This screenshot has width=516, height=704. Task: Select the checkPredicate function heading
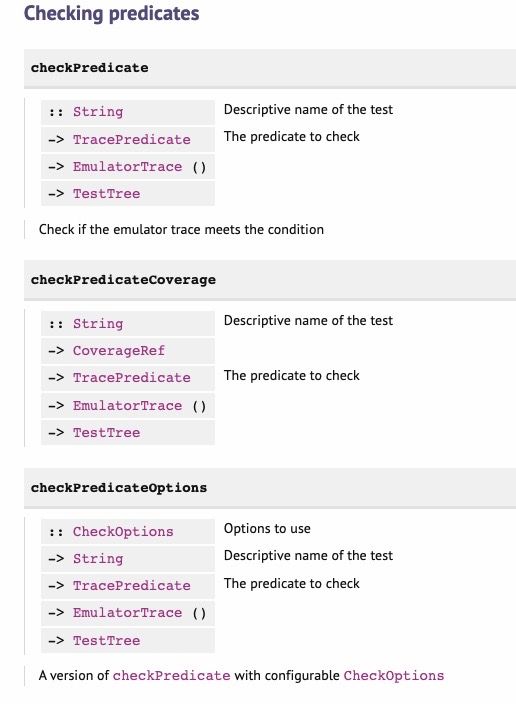pos(89,68)
